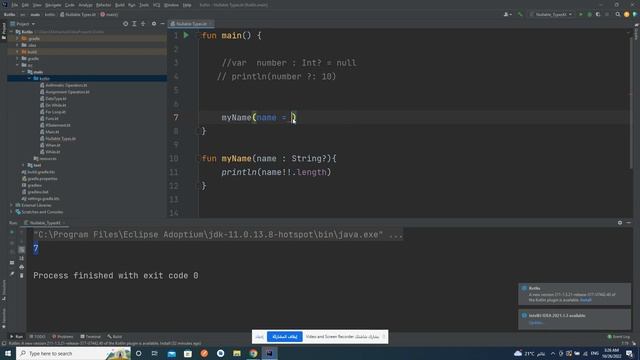640x360 pixels.
Task: Open File Explorer from the taskbar
Action: click(237, 353)
